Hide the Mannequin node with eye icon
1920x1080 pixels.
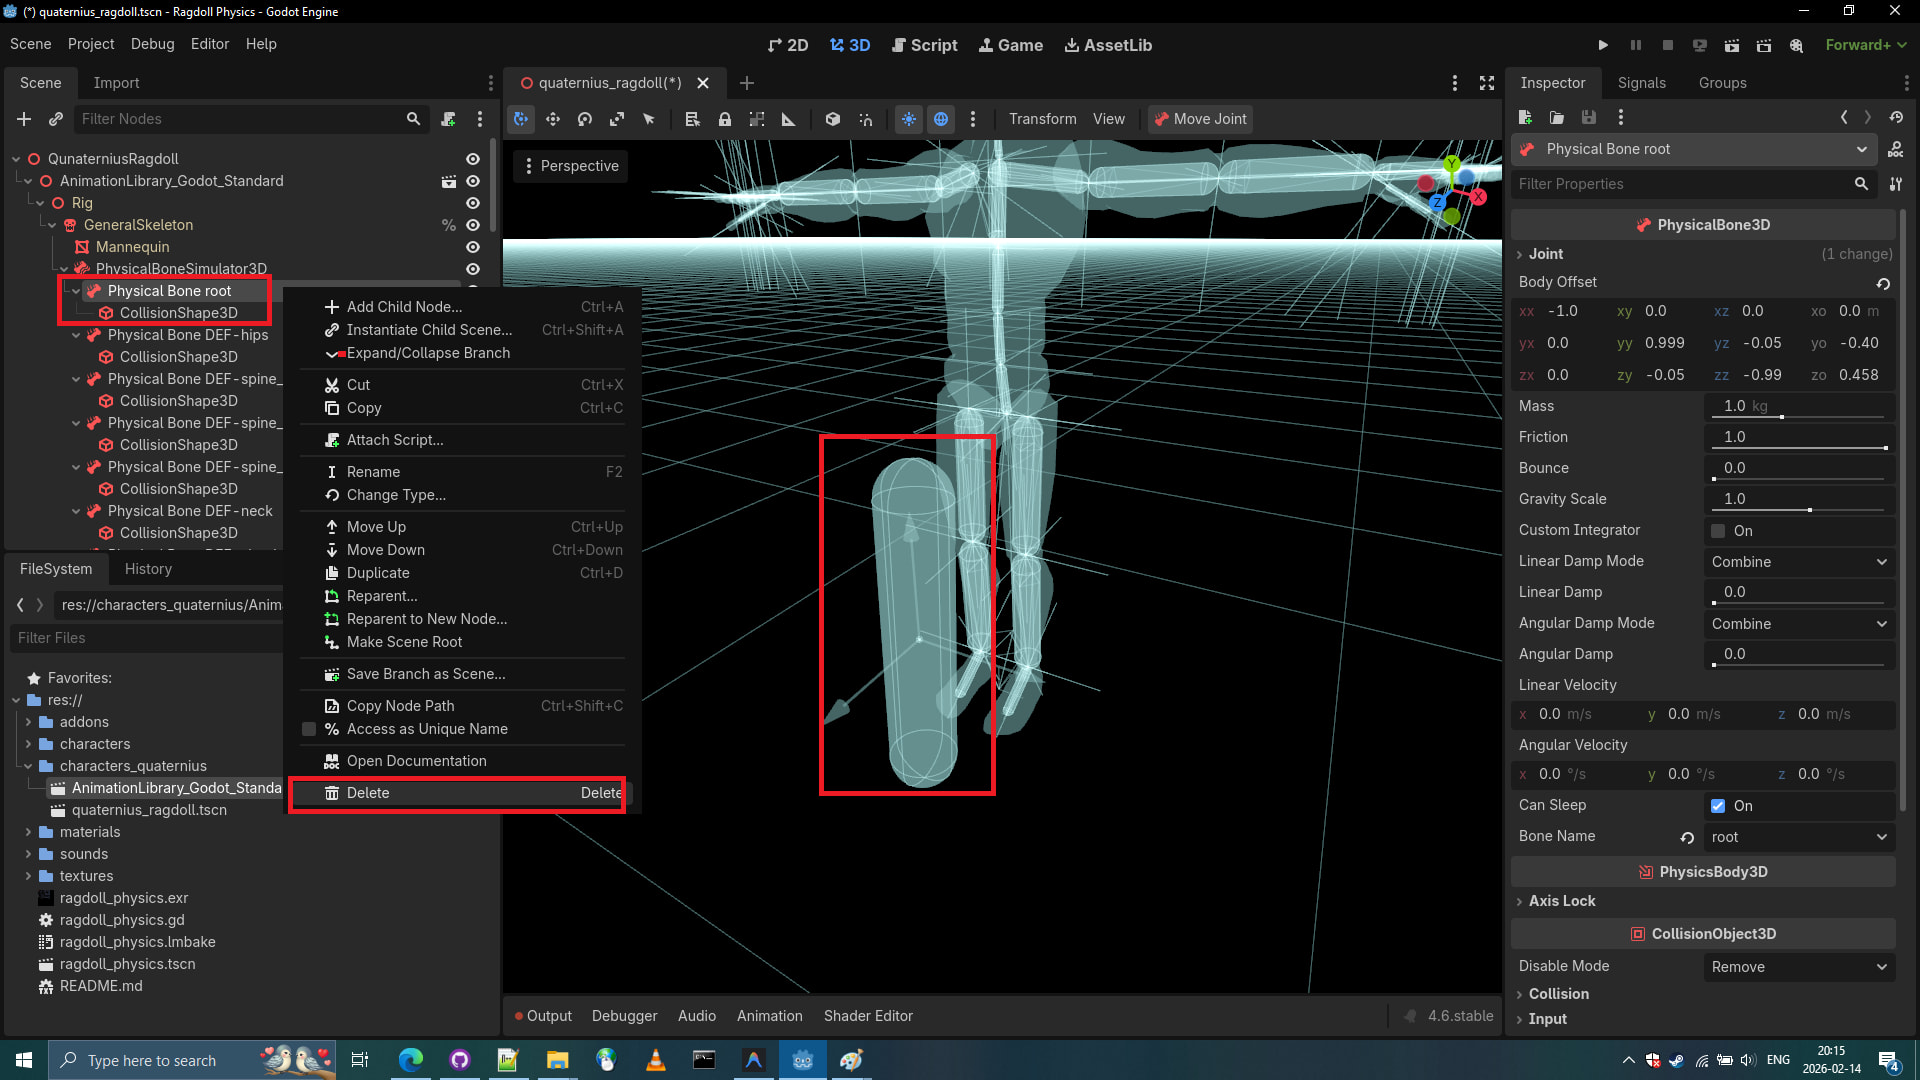coord(473,247)
